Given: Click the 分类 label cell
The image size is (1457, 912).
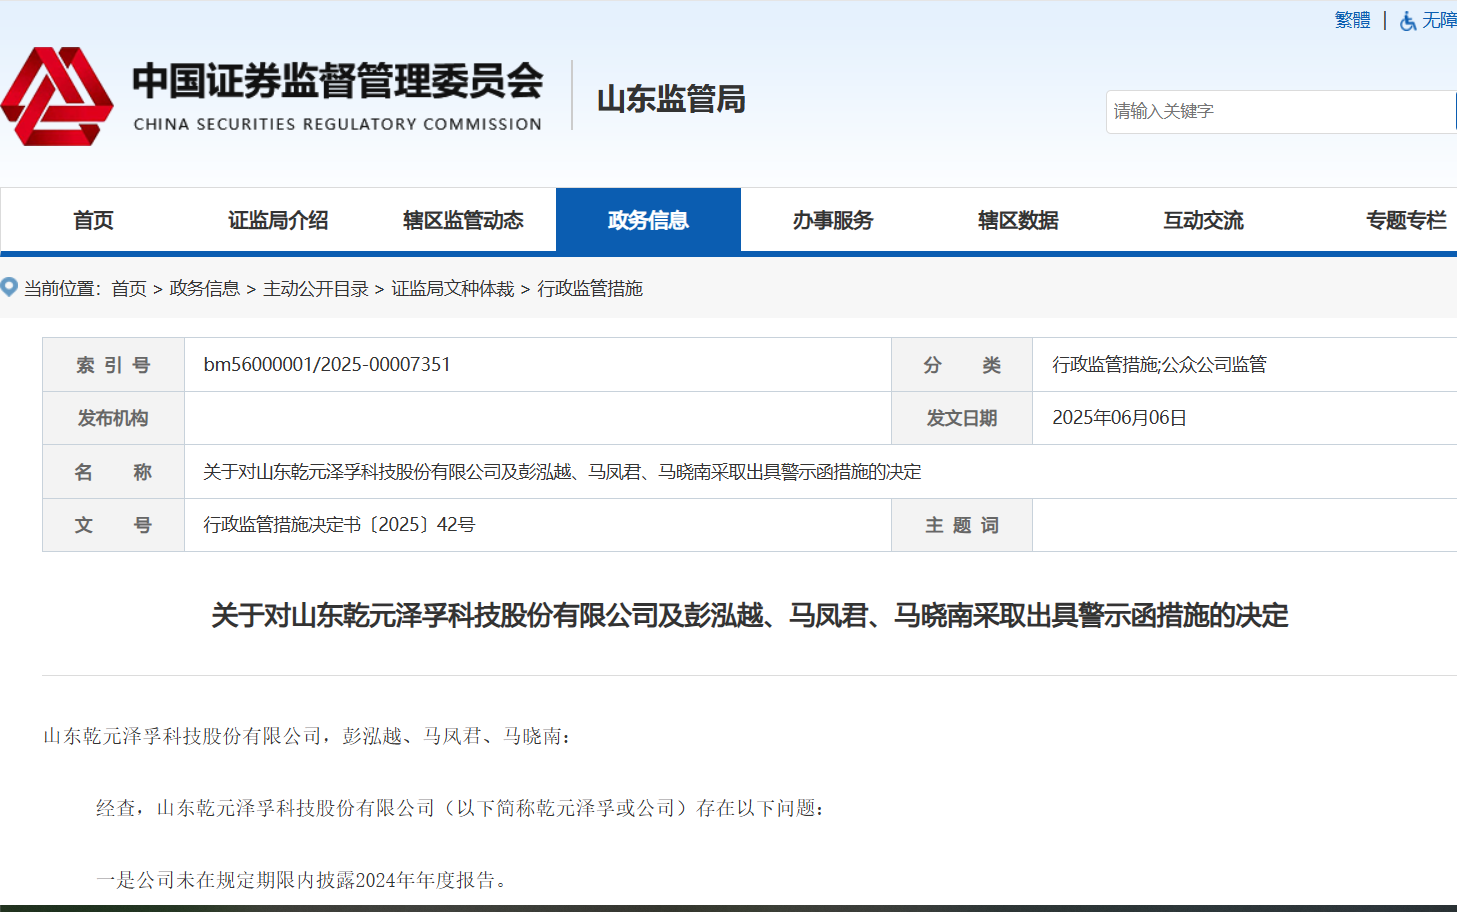Looking at the screenshot, I should click(962, 365).
